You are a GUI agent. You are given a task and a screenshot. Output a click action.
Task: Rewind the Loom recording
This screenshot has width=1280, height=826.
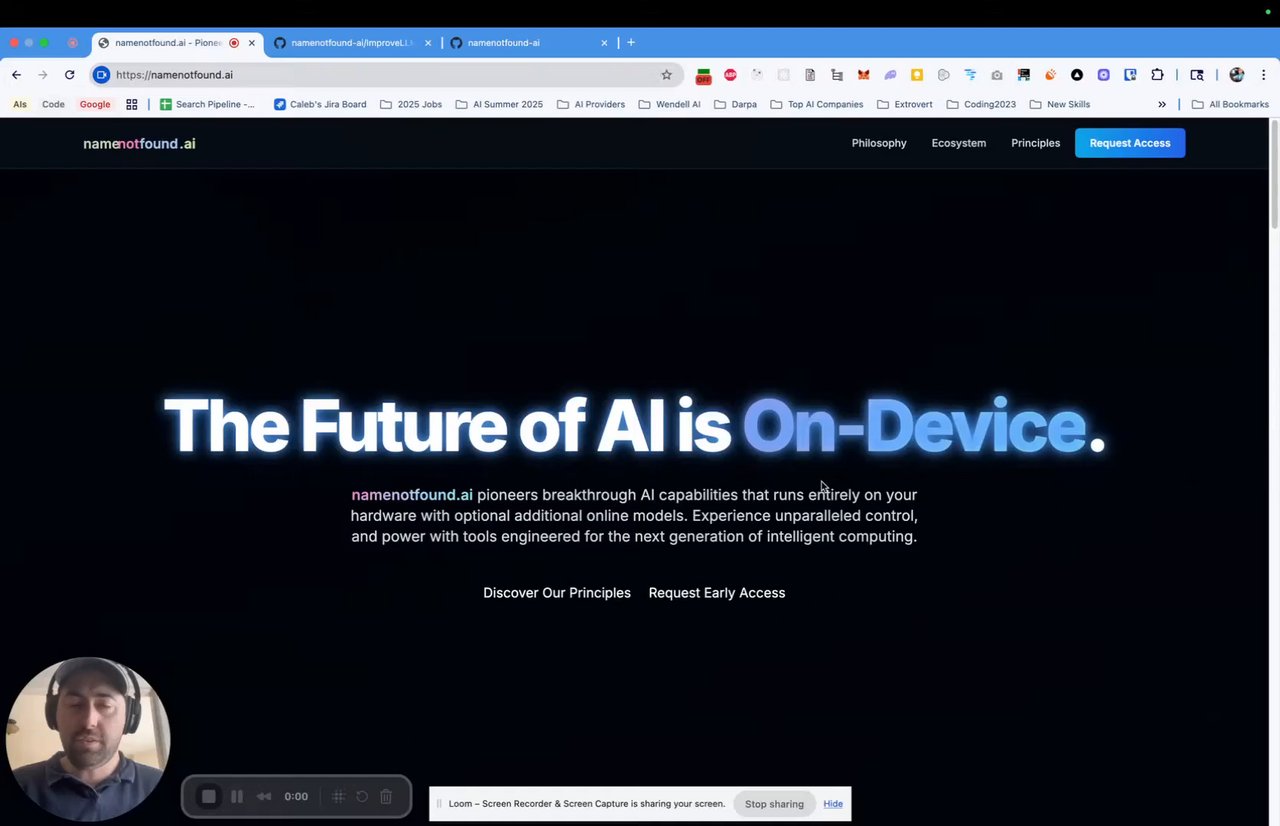coord(264,796)
